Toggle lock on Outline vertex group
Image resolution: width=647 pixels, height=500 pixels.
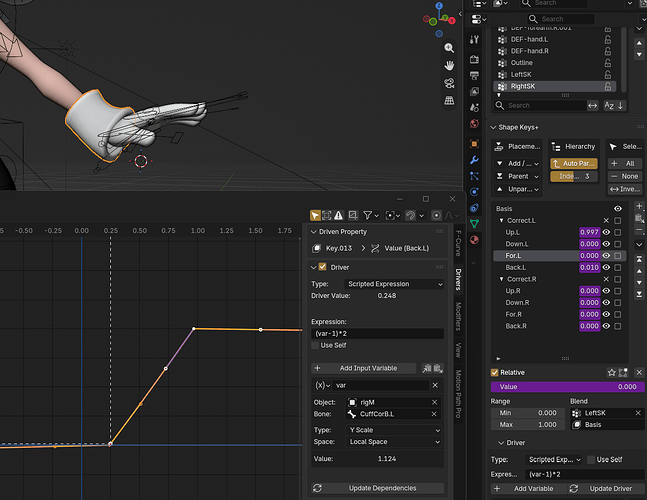pyautogui.click(x=608, y=63)
